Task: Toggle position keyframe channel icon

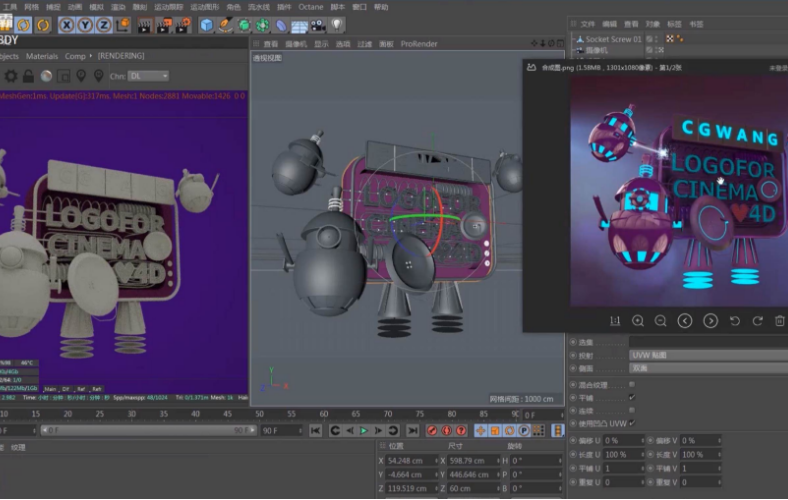Action: (480, 431)
